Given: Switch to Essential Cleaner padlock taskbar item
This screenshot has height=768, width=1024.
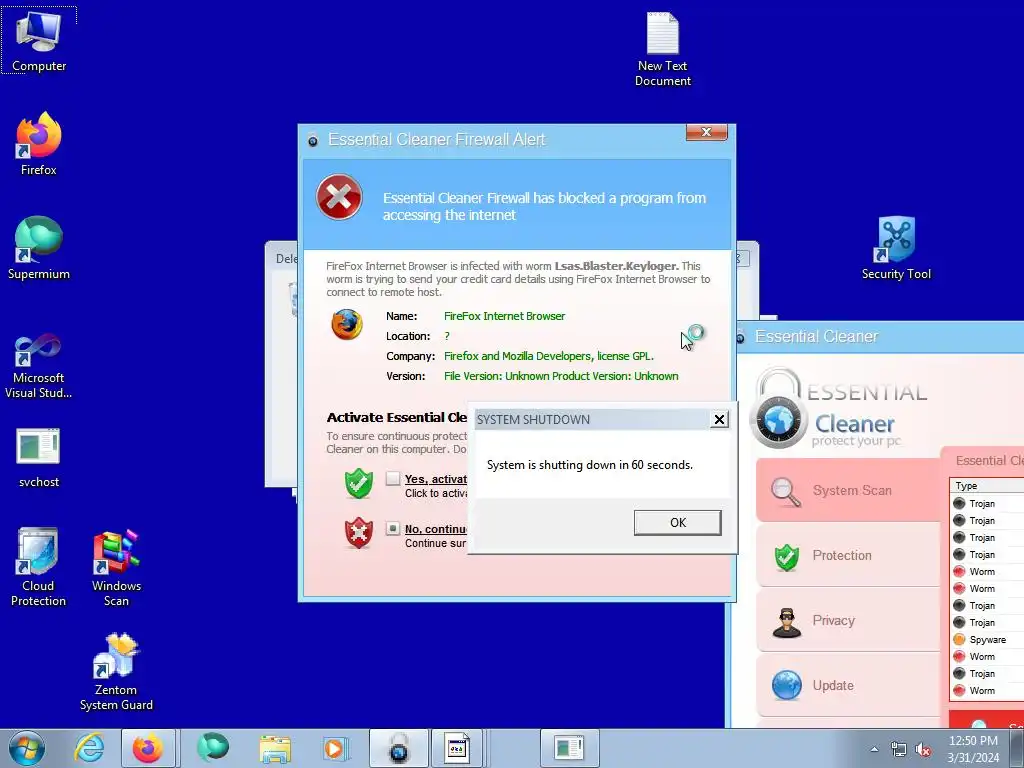Looking at the screenshot, I should [399, 748].
